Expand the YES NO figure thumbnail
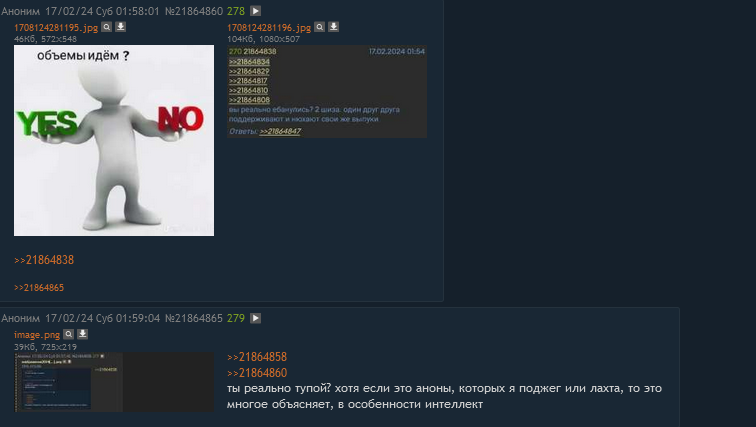 point(114,140)
